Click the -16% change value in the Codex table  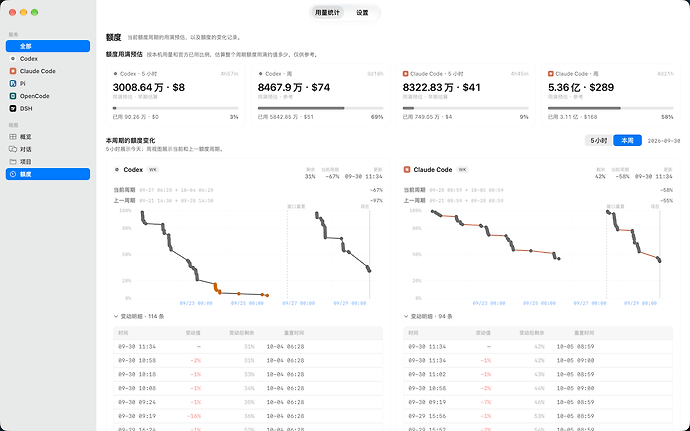pyautogui.click(x=194, y=416)
